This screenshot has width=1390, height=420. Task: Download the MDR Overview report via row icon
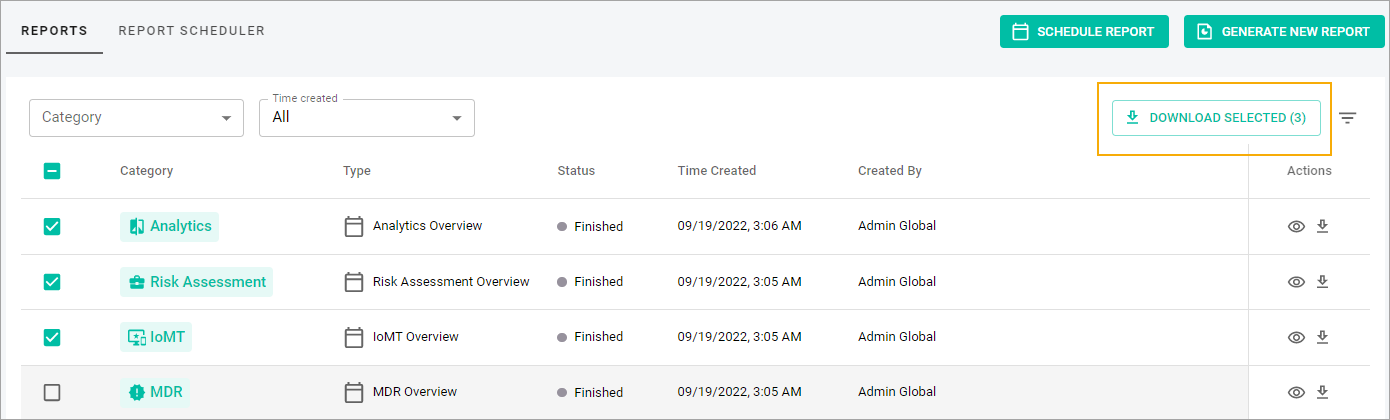[1322, 392]
